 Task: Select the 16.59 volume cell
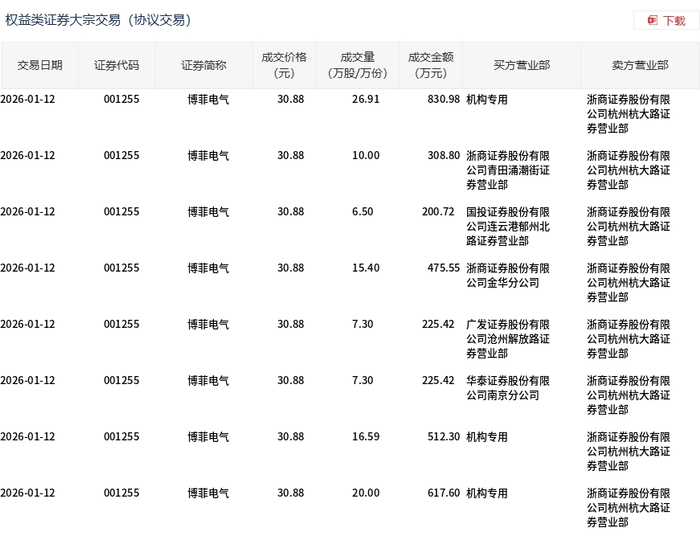click(366, 436)
